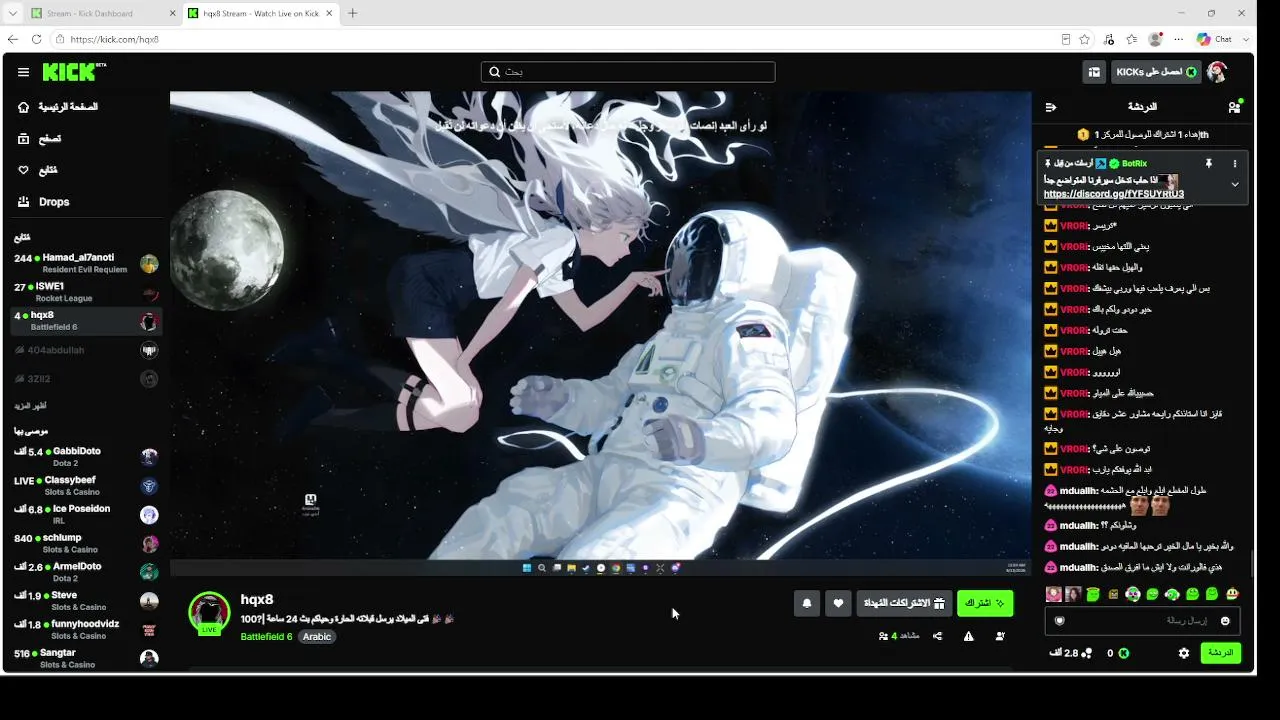The width and height of the screenshot is (1280, 720).
Task: Open Ice Poseidon IRL channel
Action: 86,514
